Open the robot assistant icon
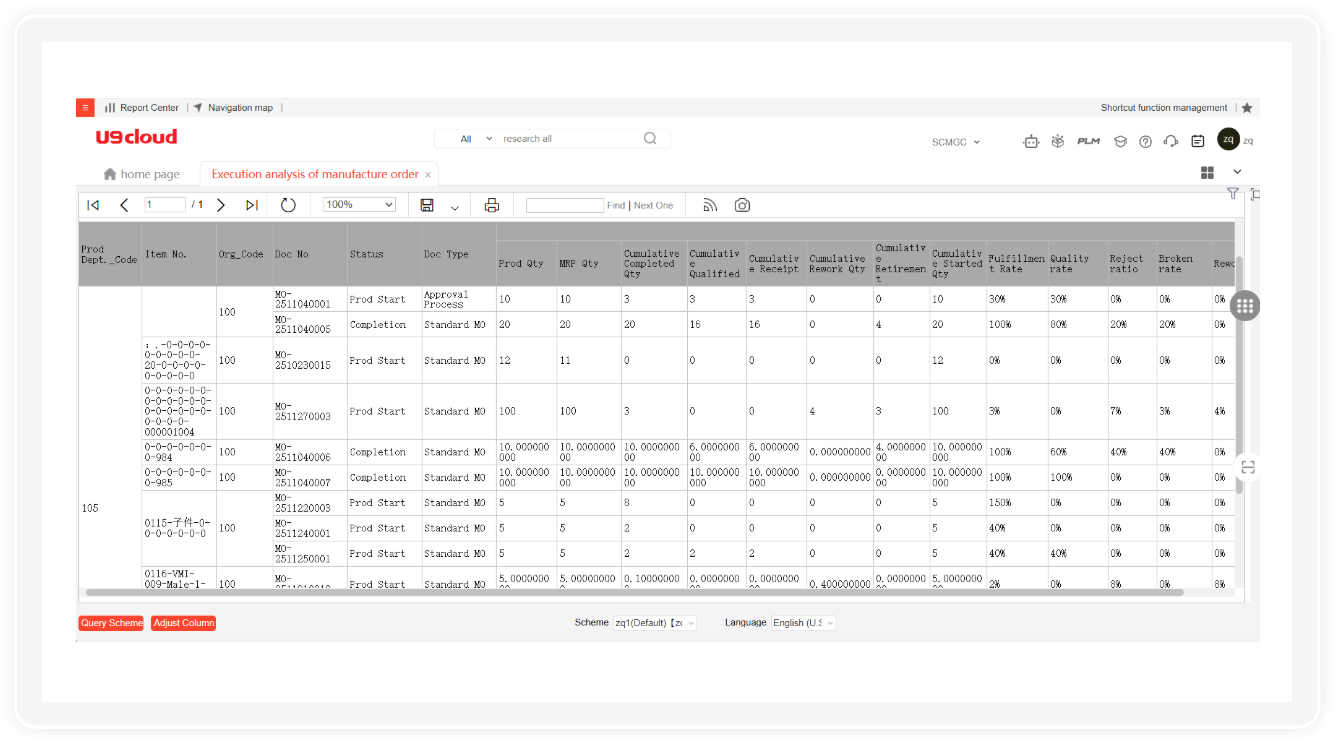1334x742 pixels. click(1031, 142)
